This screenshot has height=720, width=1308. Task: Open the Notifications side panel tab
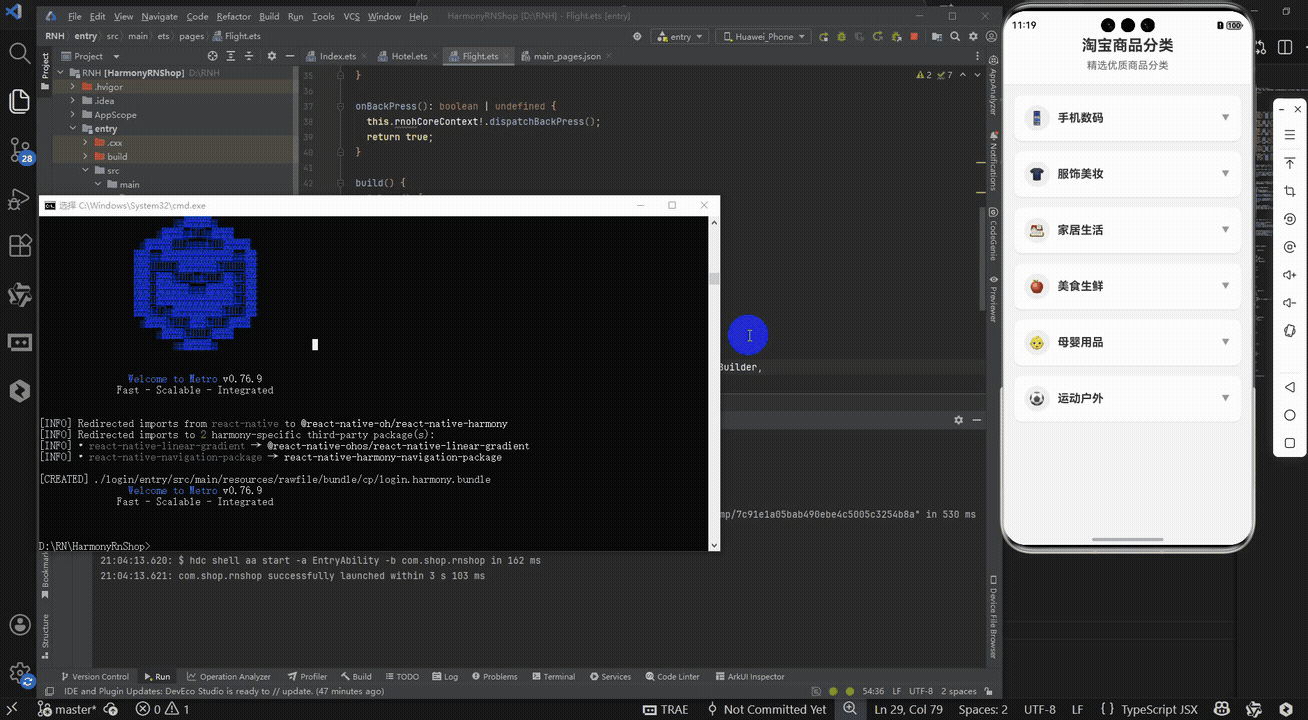(x=993, y=160)
